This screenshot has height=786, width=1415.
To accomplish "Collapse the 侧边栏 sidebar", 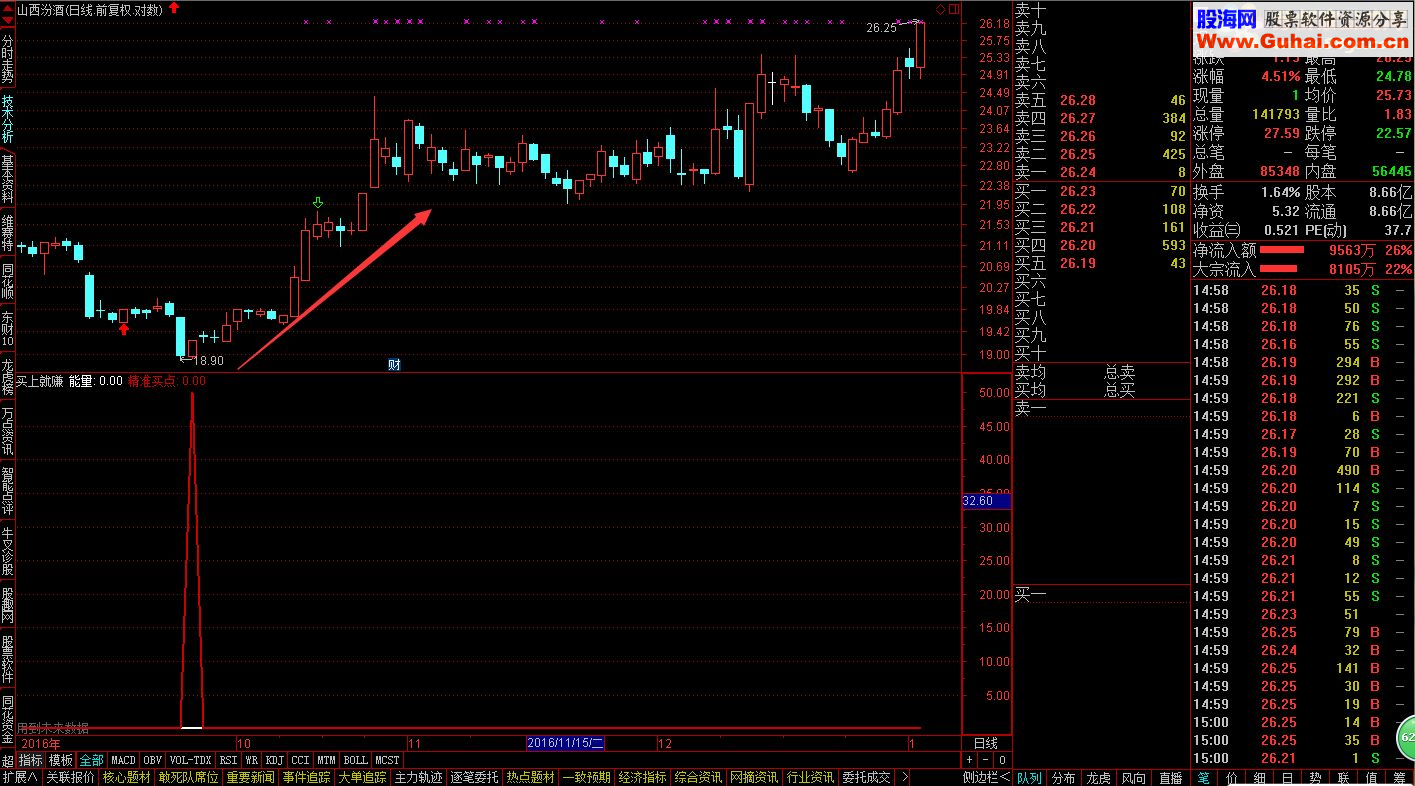I will (x=986, y=778).
